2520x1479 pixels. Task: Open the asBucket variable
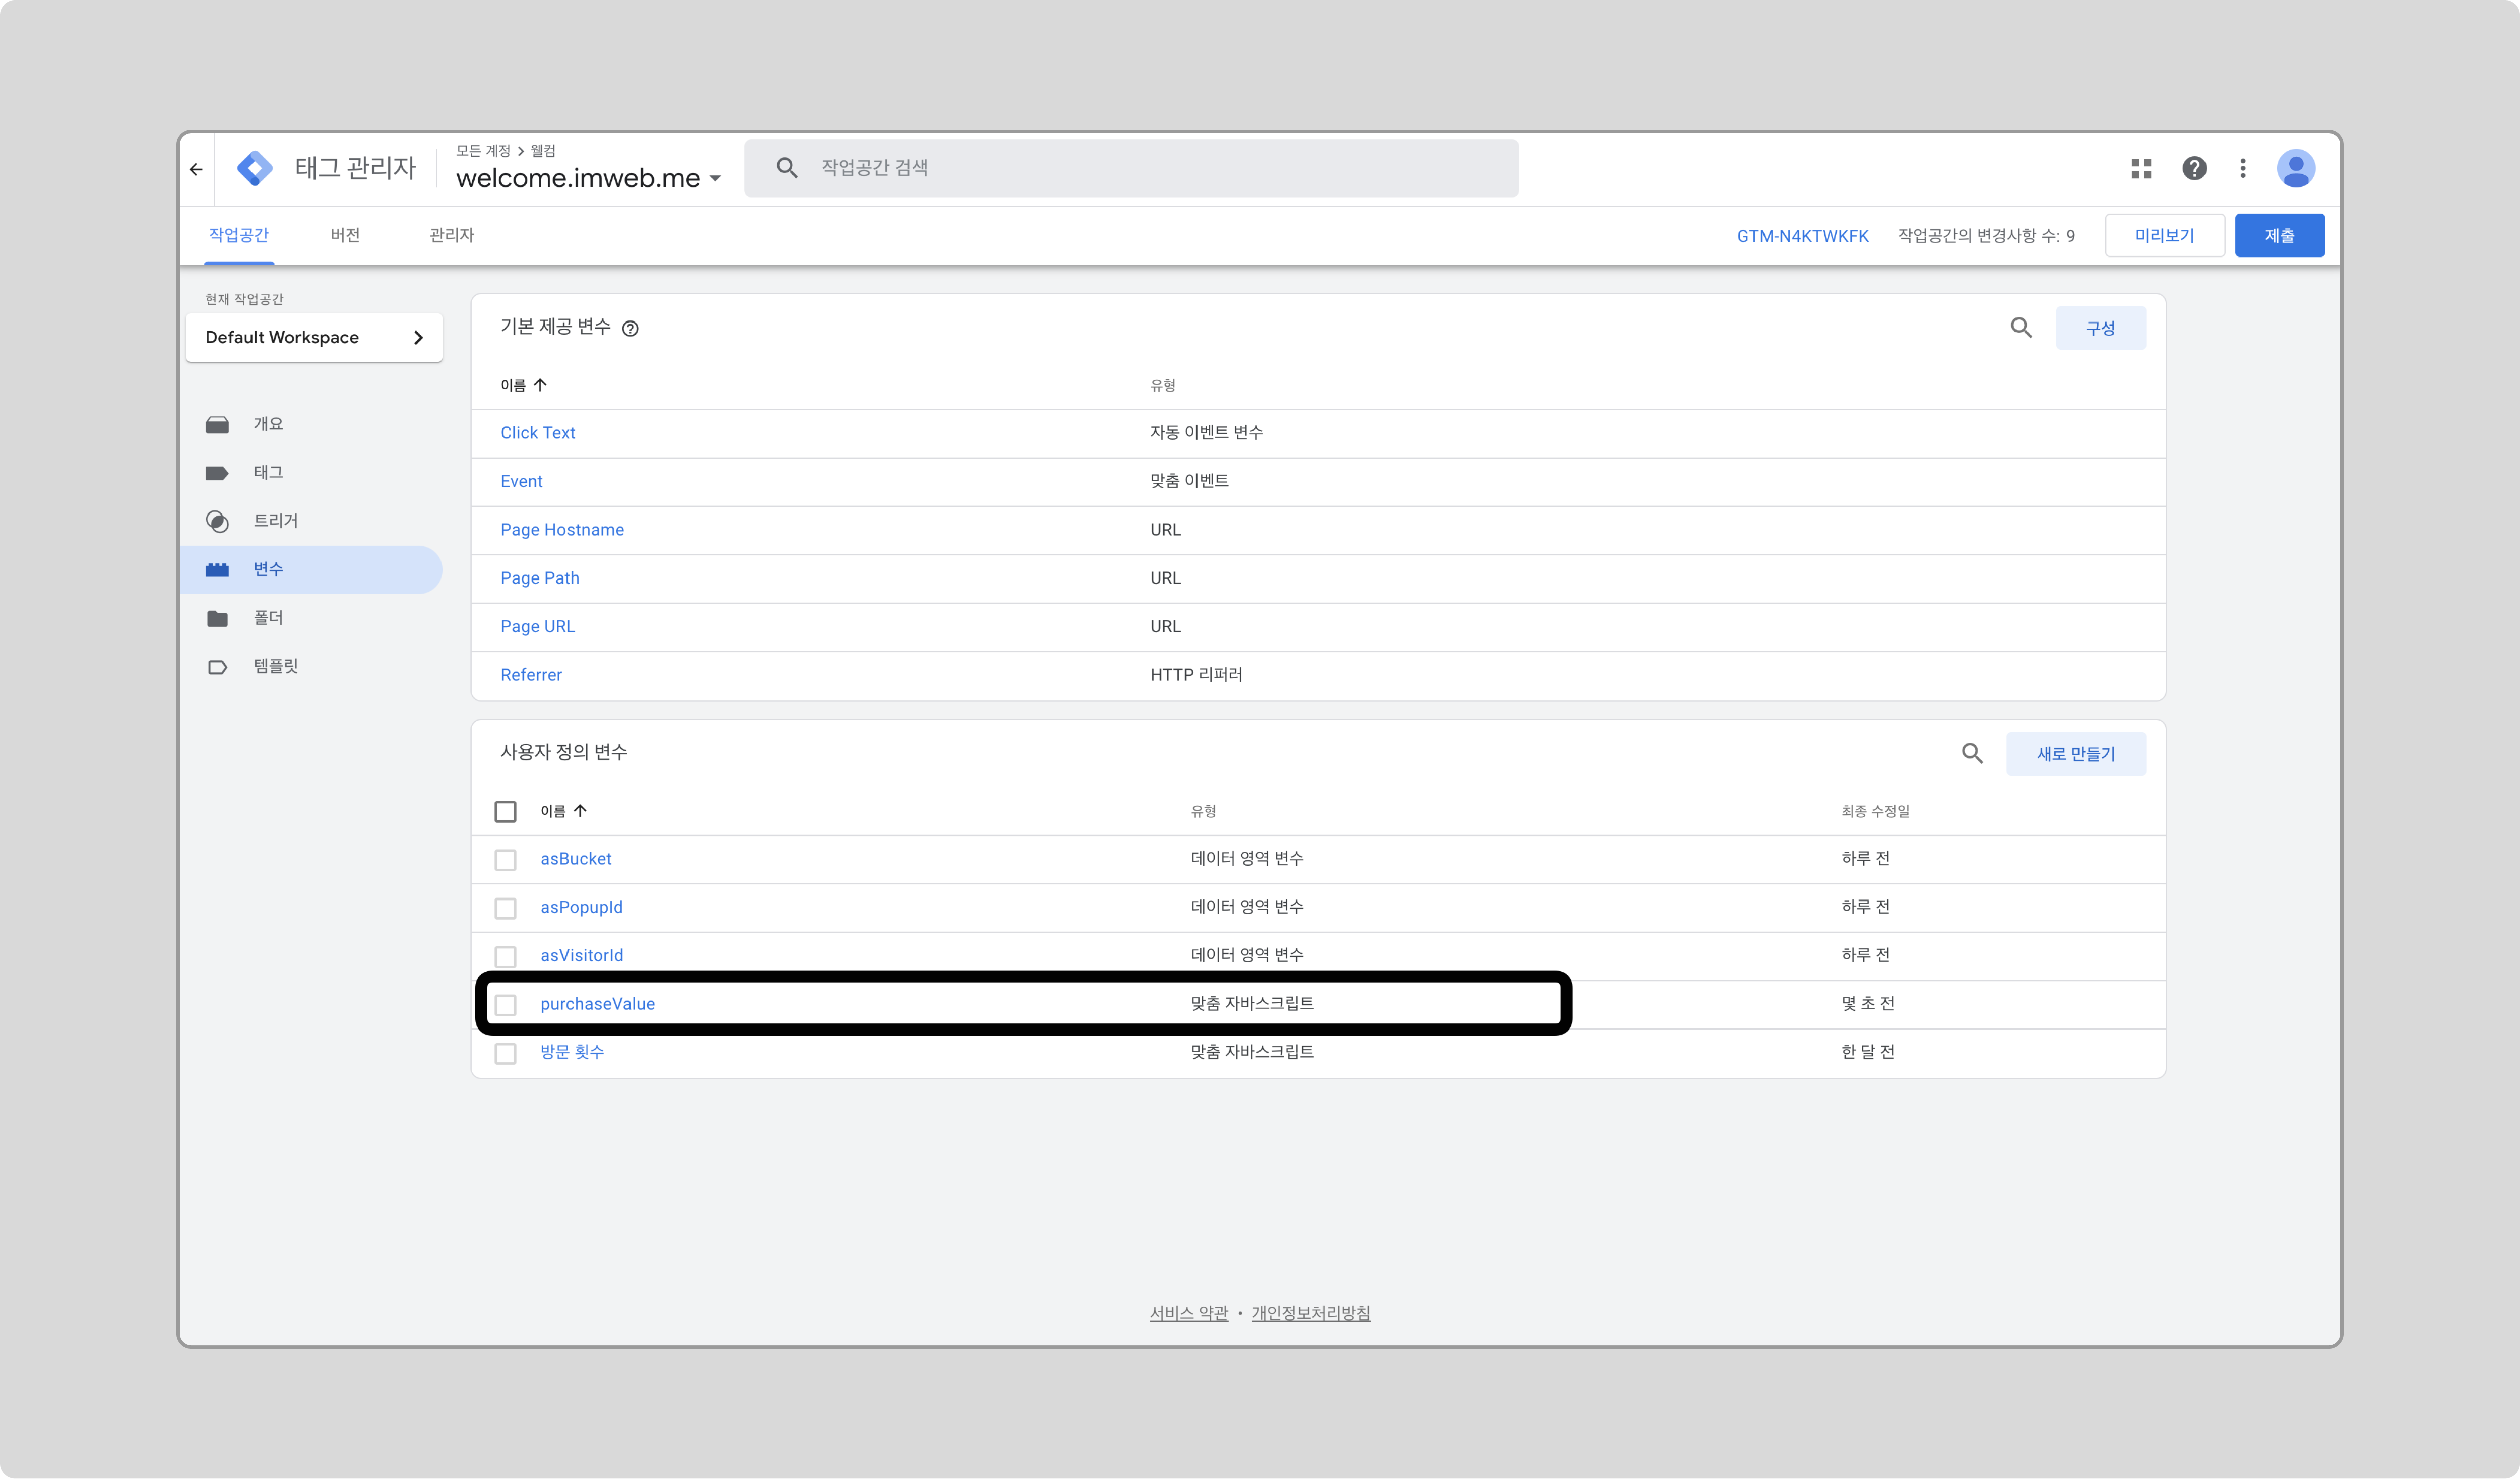coord(576,859)
